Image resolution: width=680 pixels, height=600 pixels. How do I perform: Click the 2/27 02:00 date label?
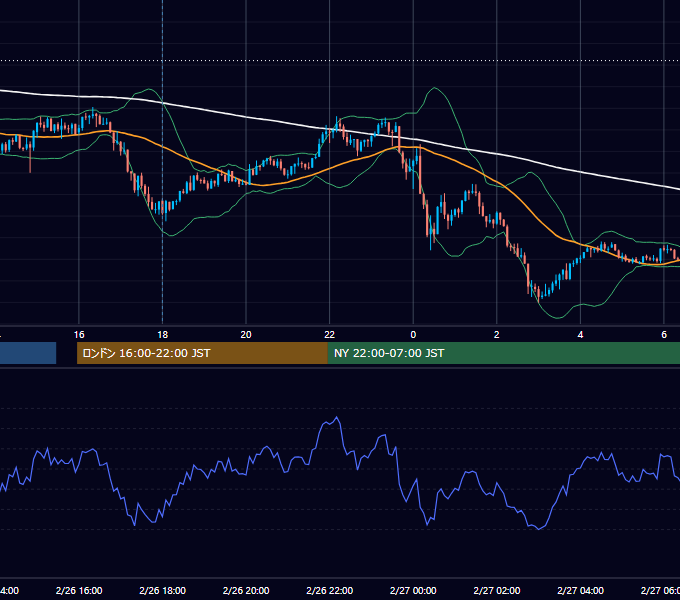point(497,590)
